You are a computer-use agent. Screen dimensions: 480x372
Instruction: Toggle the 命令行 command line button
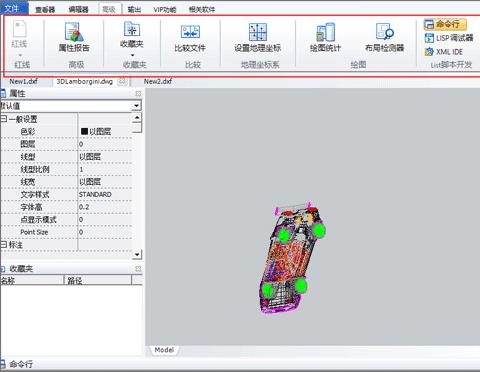[x=445, y=24]
